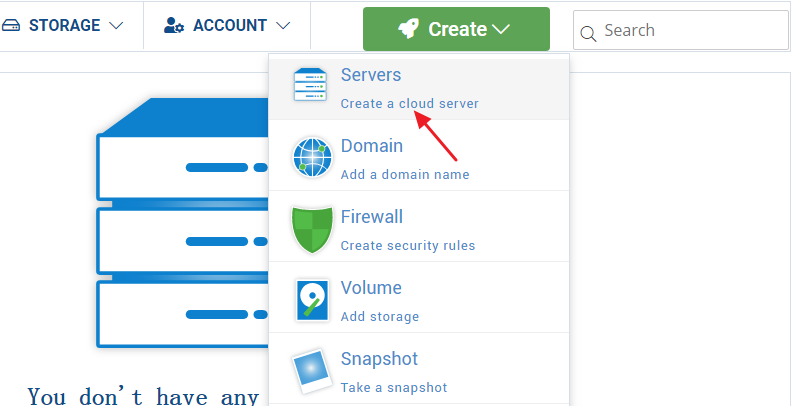
Task: Select Servers from the Create menu
Action: point(371,75)
